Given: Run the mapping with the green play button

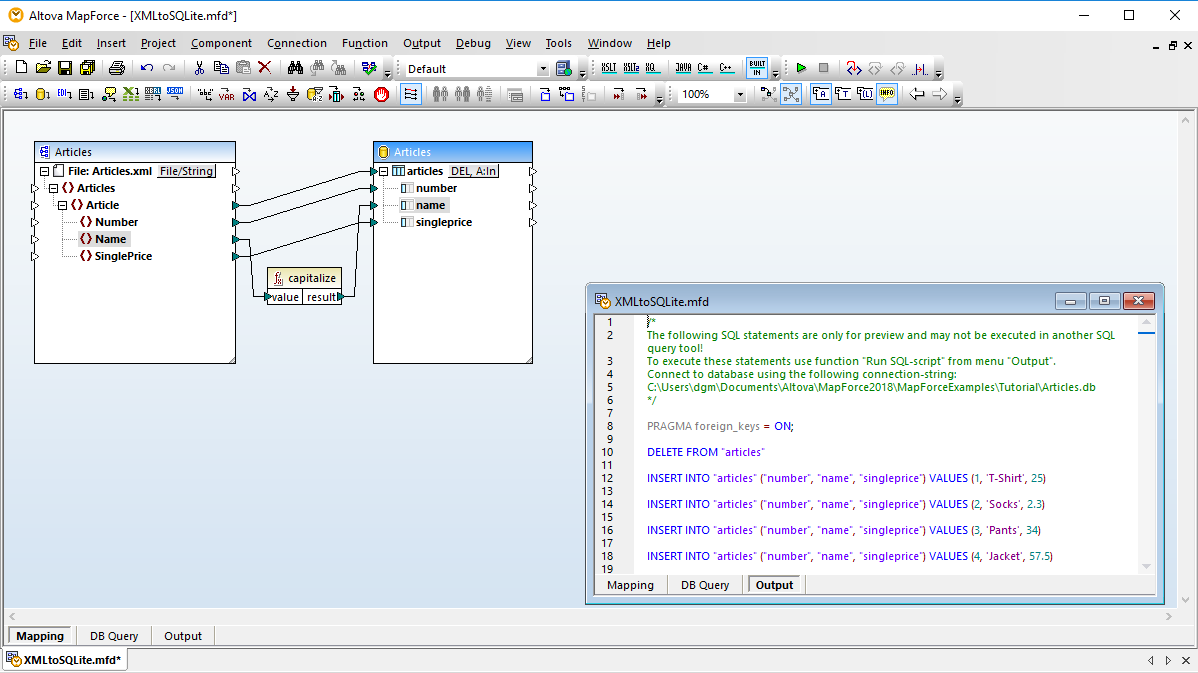Looking at the screenshot, I should click(x=801, y=68).
